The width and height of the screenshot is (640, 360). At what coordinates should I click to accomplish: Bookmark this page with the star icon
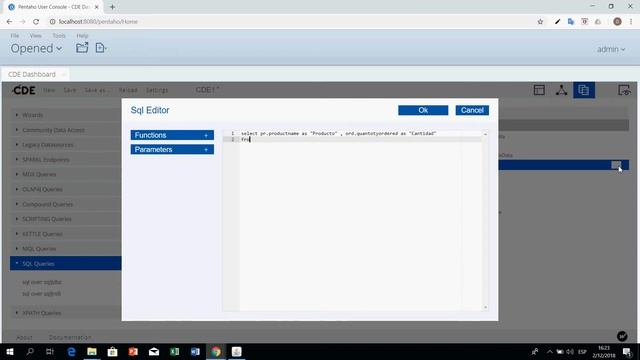pos(540,22)
